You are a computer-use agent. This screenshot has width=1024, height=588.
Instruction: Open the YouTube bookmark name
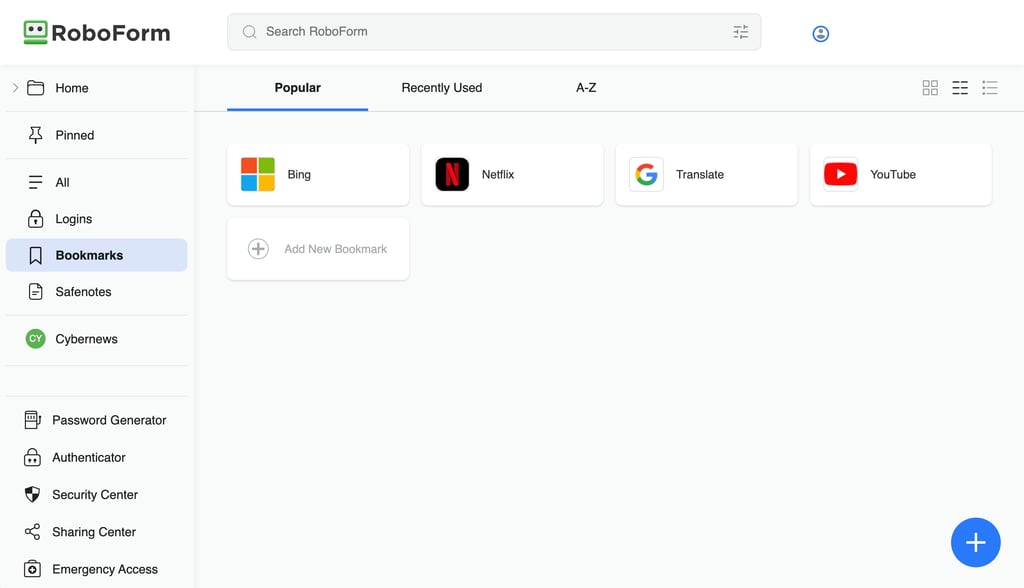[893, 174]
